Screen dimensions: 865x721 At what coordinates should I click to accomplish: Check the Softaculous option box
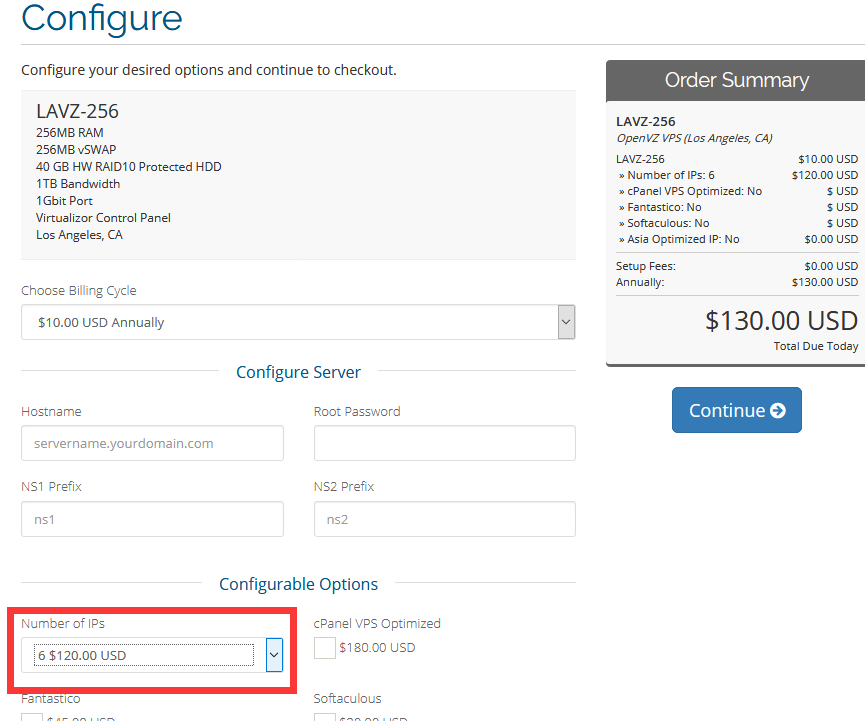325,716
